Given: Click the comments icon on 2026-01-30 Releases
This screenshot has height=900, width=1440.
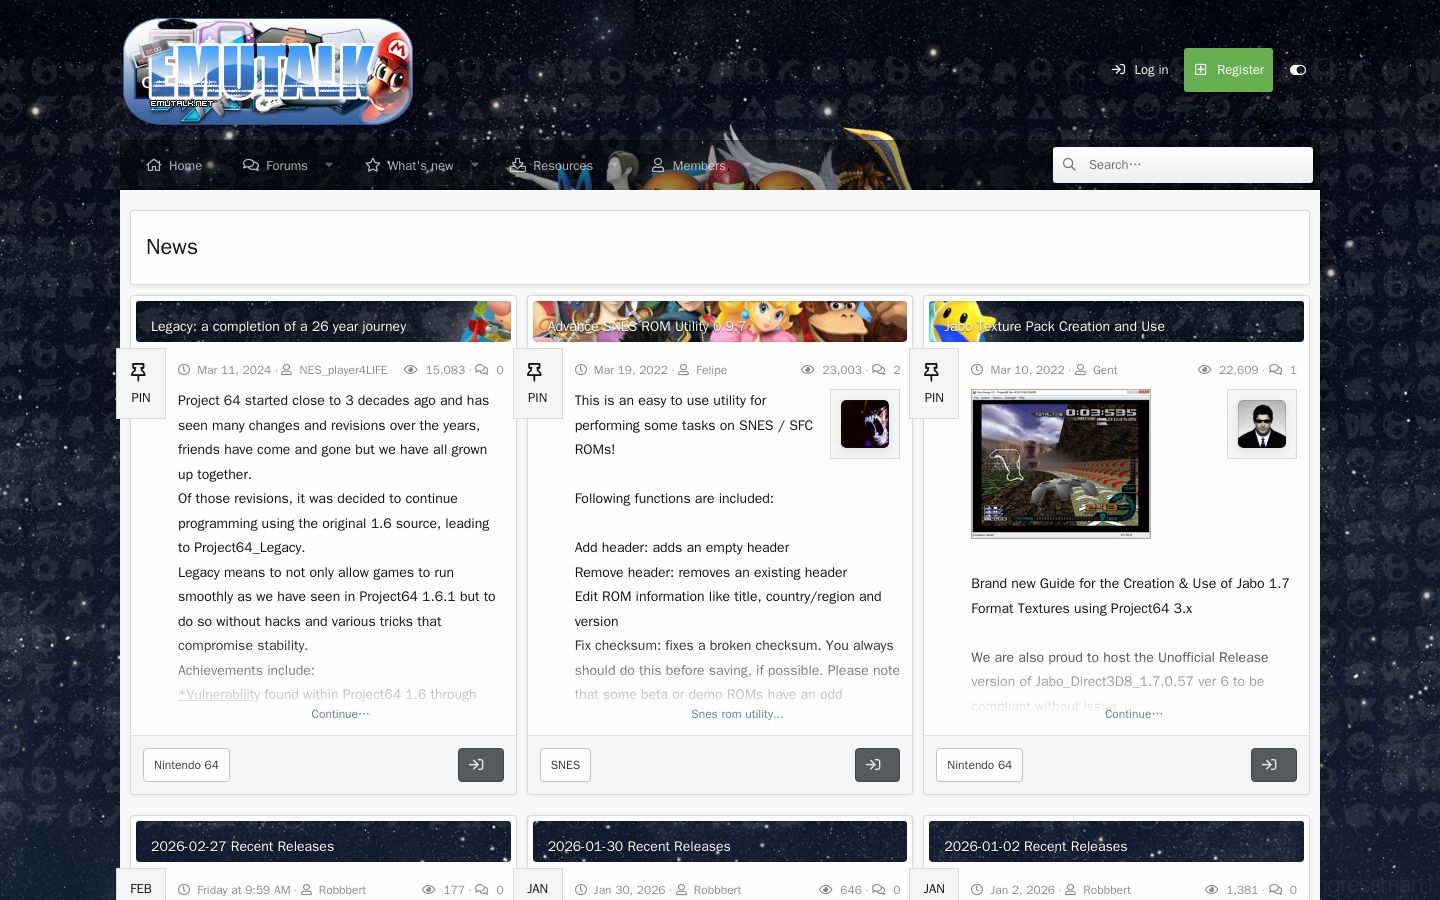Looking at the screenshot, I should [879, 890].
